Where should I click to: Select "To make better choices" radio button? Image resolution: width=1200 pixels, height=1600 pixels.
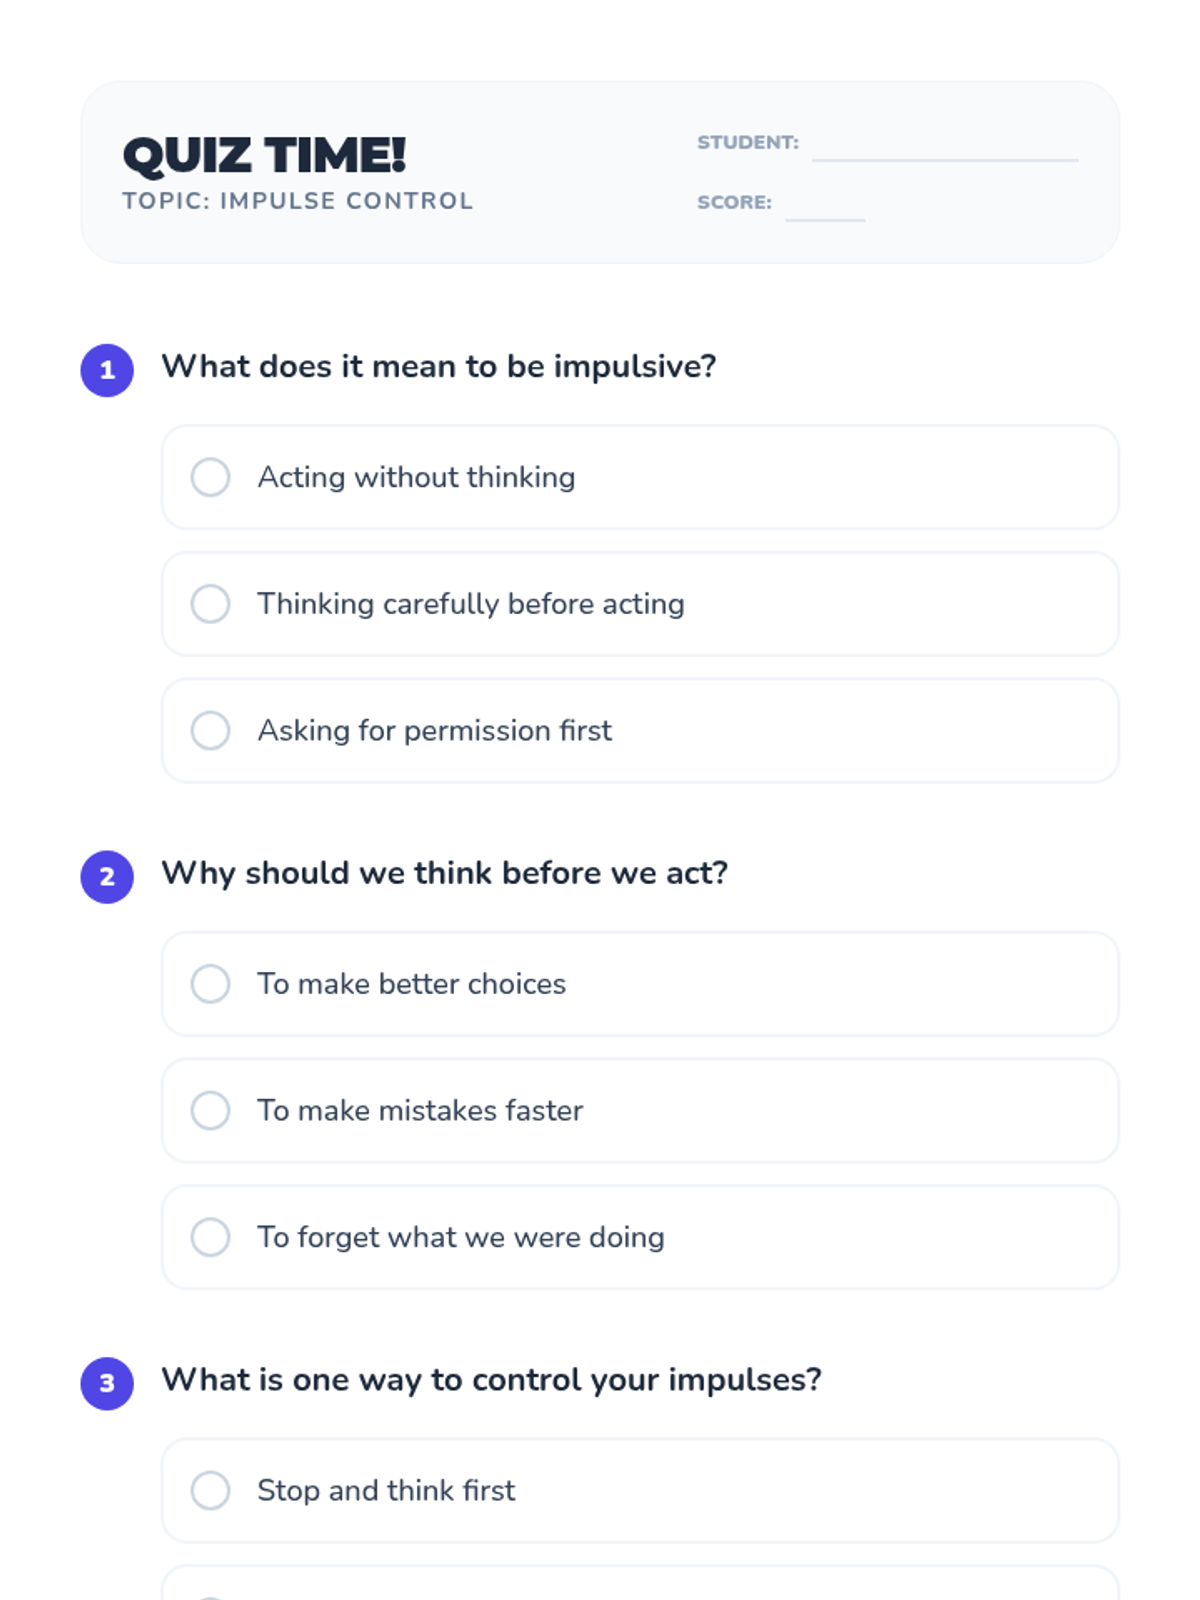[x=210, y=984]
